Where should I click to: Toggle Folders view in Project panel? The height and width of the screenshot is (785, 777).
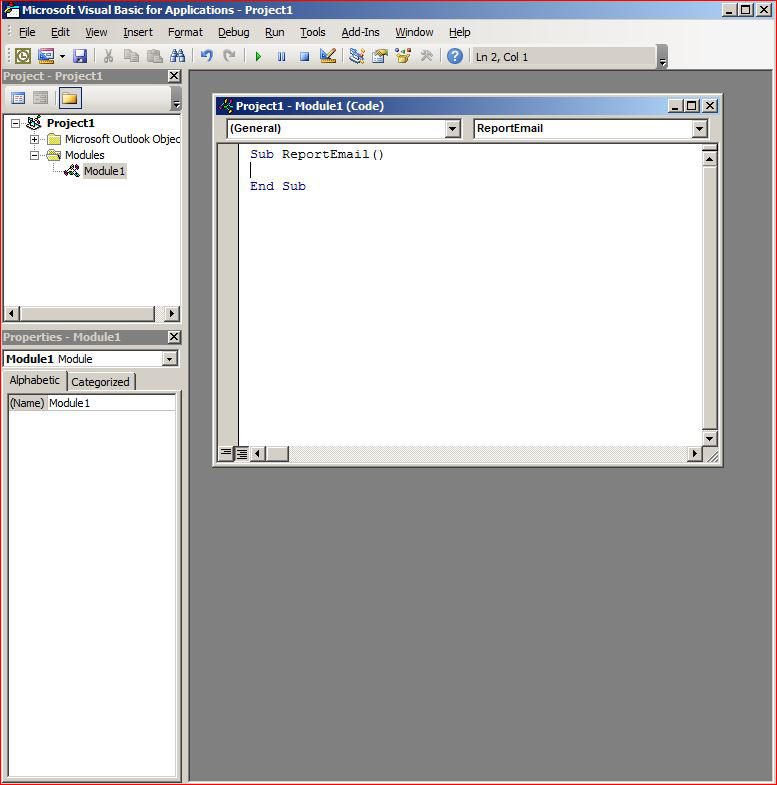(x=70, y=98)
